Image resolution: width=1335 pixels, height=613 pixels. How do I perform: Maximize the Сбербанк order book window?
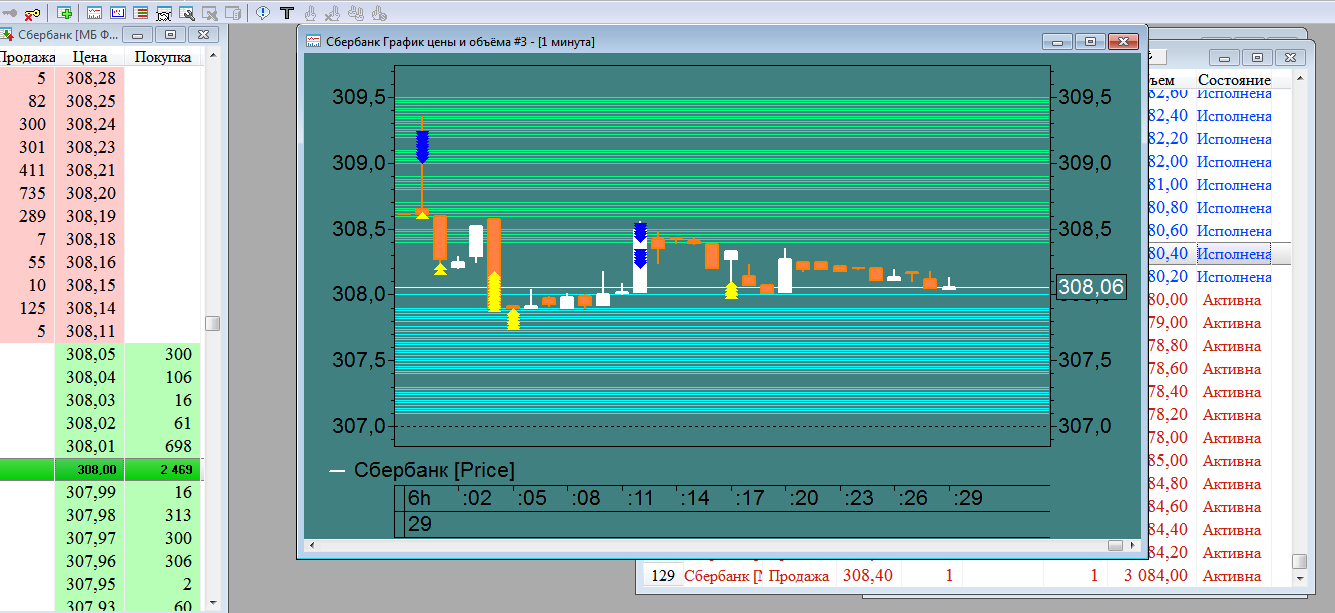click(171, 34)
